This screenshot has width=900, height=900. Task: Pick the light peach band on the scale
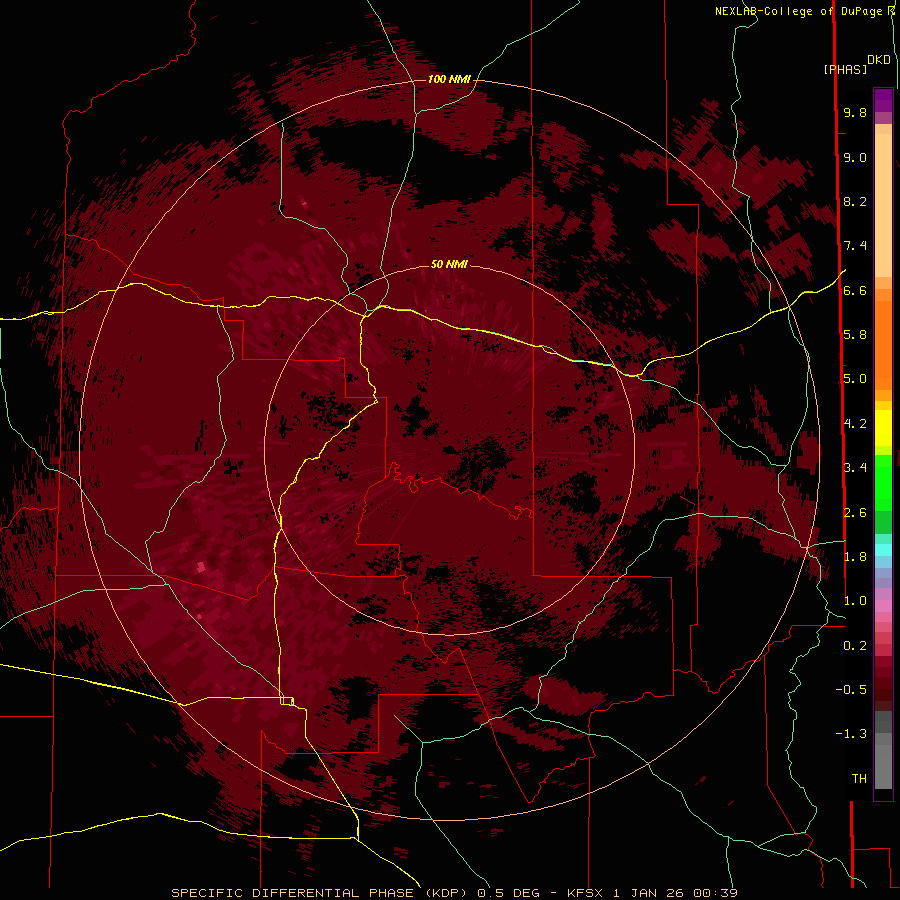pyautogui.click(x=883, y=205)
